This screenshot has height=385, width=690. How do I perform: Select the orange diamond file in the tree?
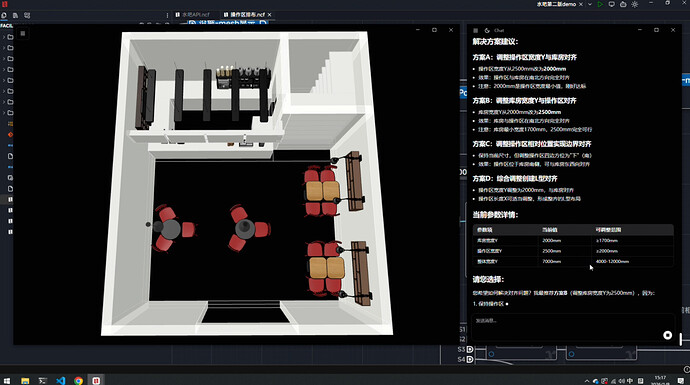[x=10, y=135]
